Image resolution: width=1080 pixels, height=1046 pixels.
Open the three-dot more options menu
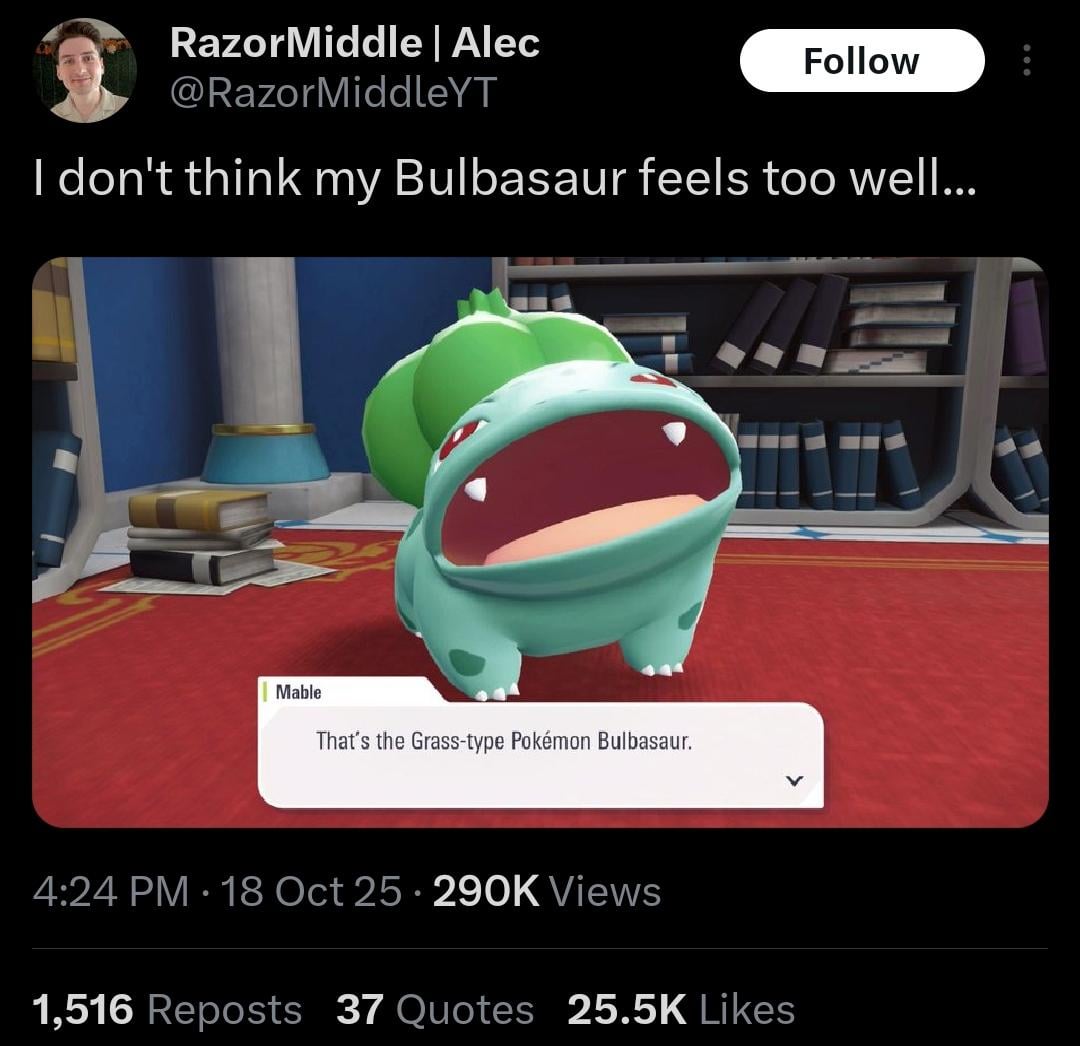click(x=1026, y=61)
